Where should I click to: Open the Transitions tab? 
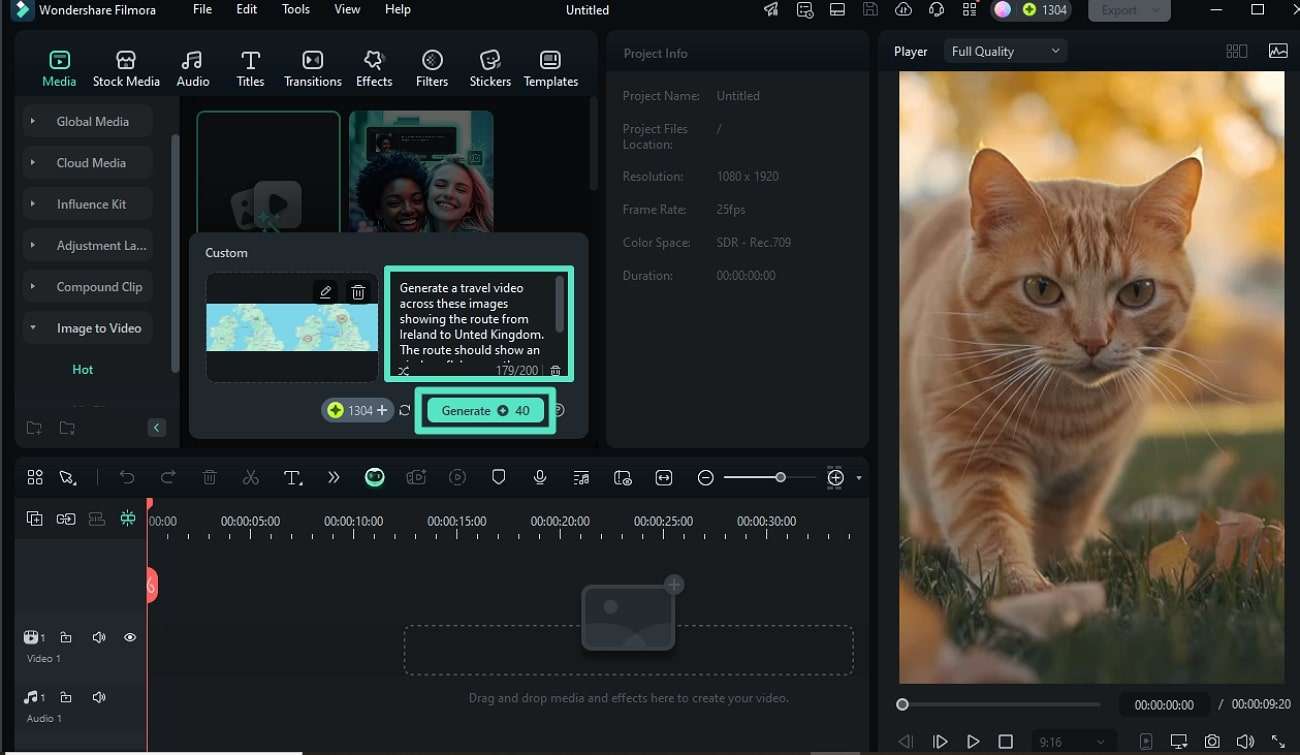[312, 68]
